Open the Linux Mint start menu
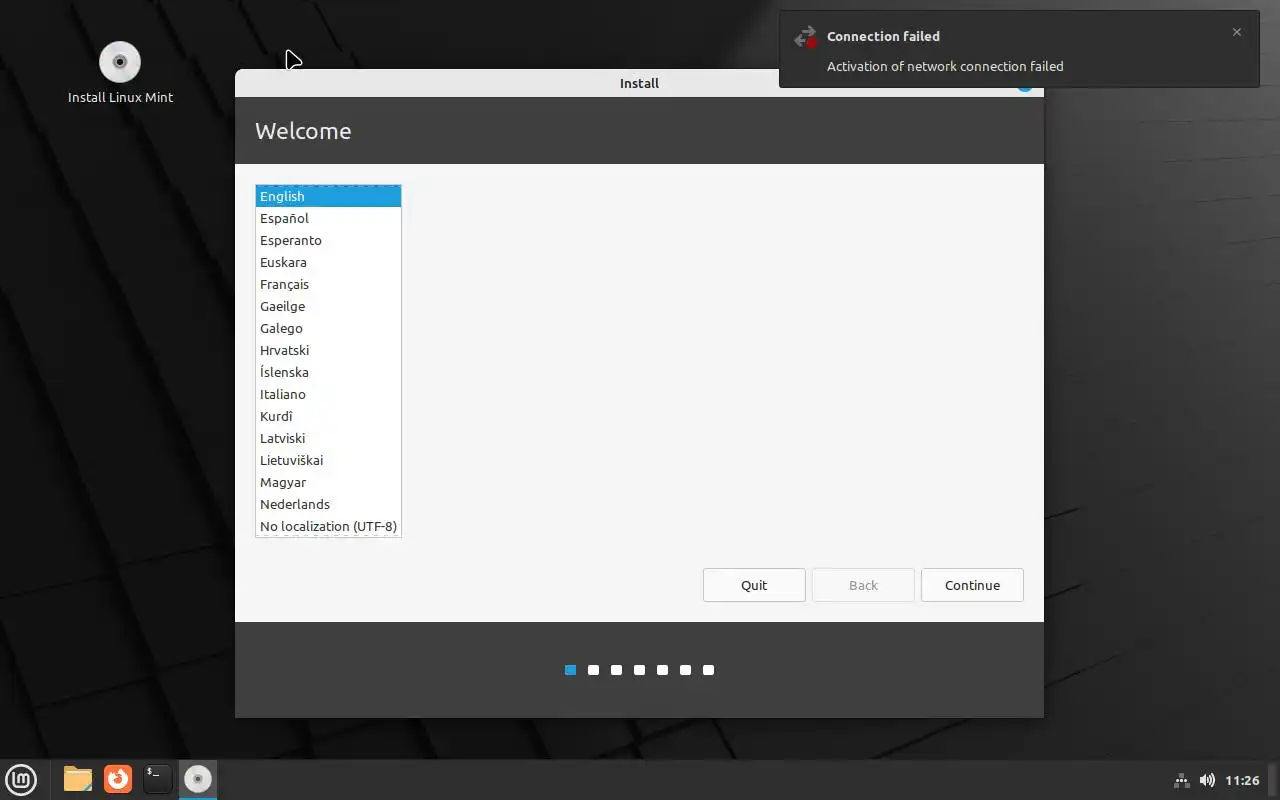This screenshot has height=800, width=1280. tap(21, 779)
